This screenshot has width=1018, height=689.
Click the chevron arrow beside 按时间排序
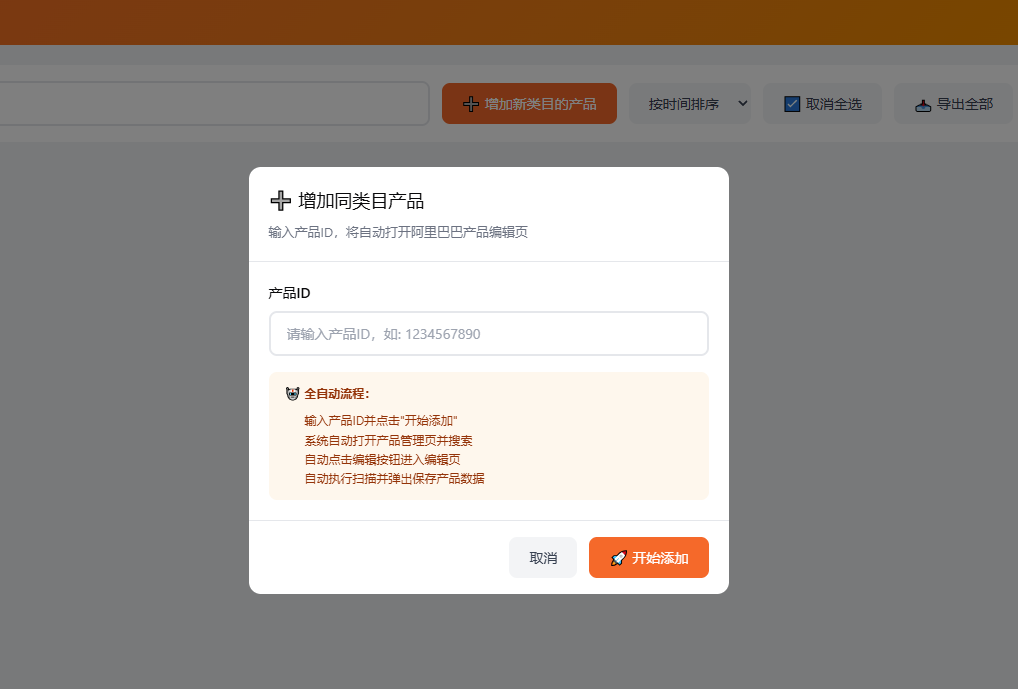[x=742, y=103]
